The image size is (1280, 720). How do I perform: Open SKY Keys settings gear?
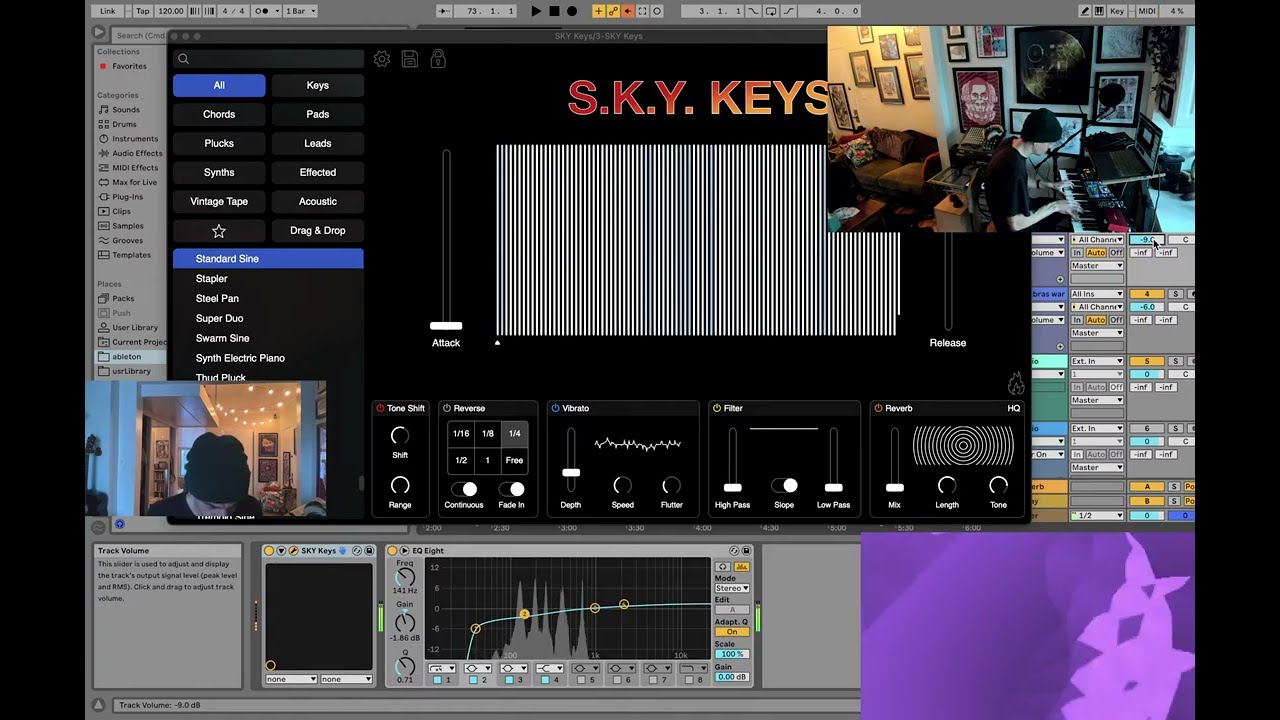(x=382, y=59)
